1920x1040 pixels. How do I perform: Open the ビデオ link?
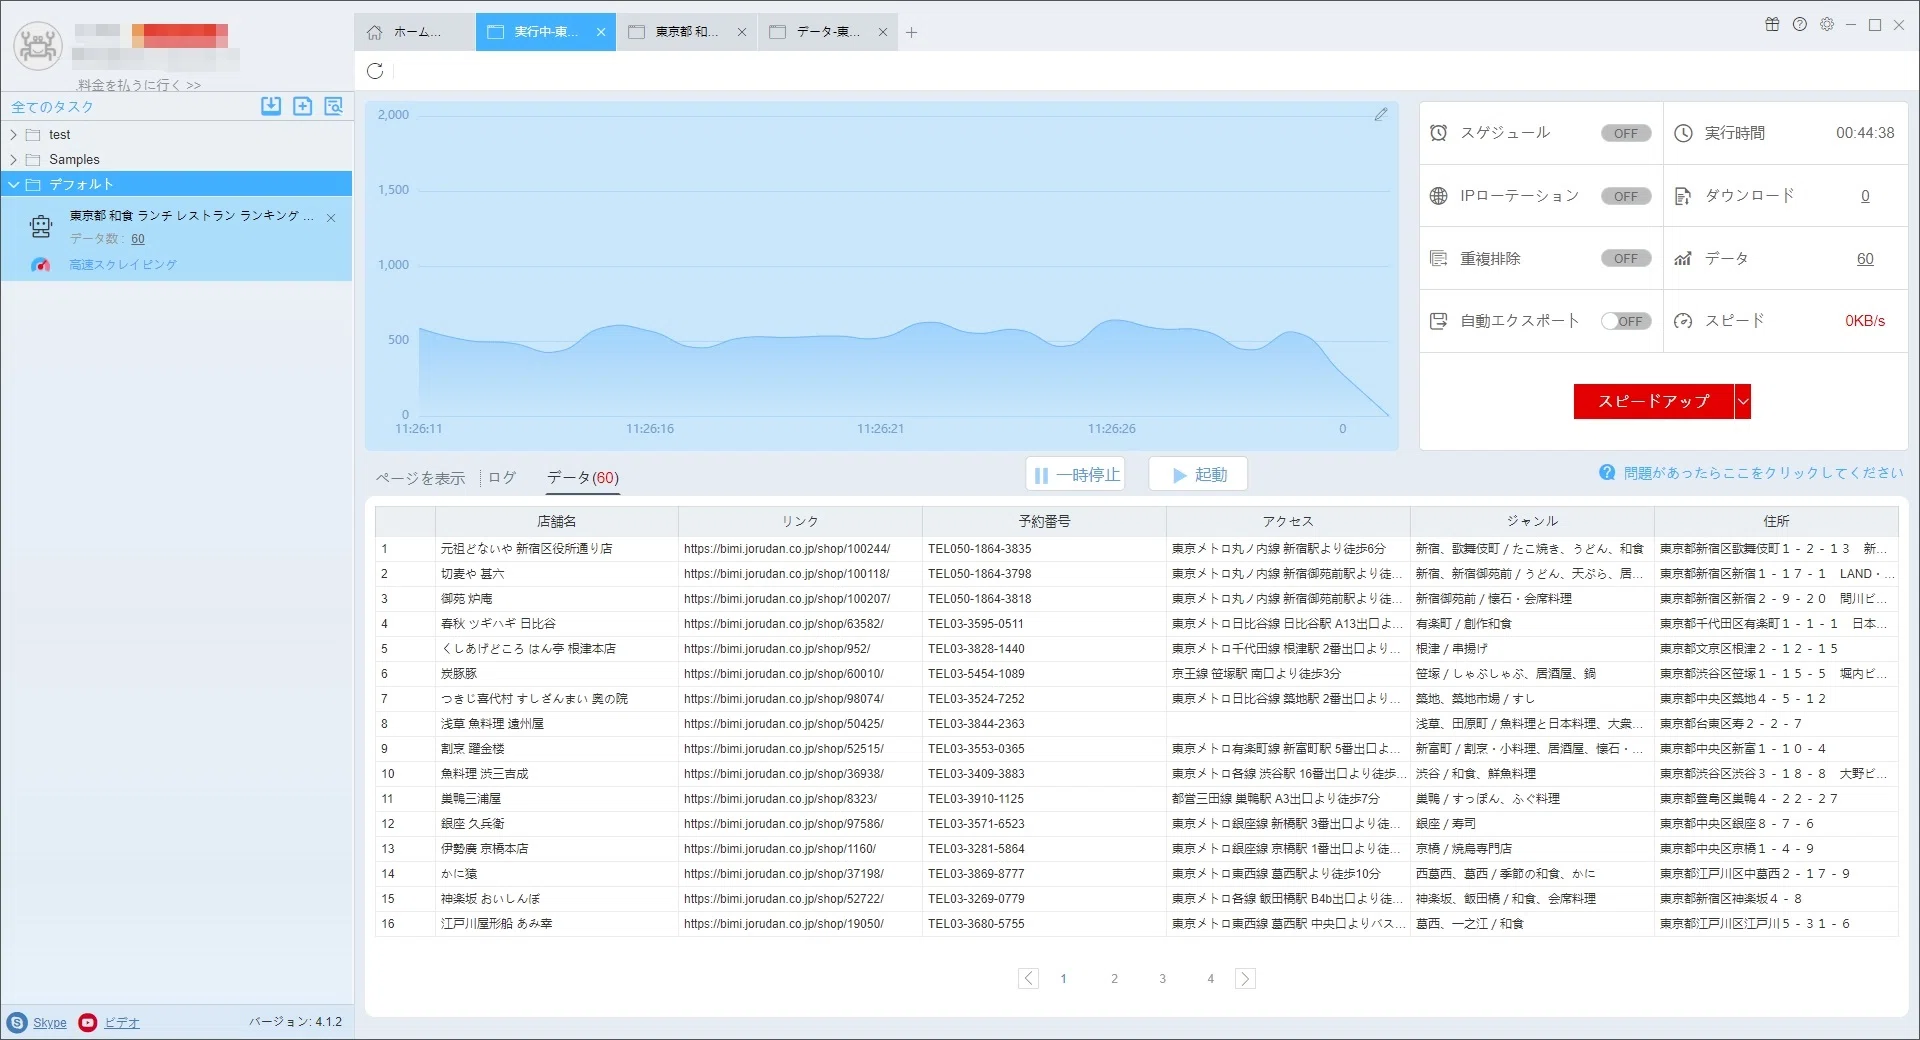[x=122, y=1023]
